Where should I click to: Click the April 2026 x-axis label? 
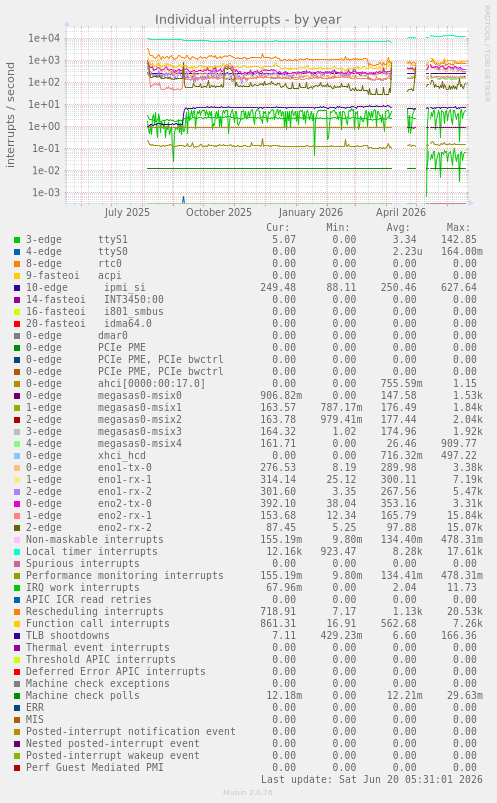pyautogui.click(x=401, y=212)
